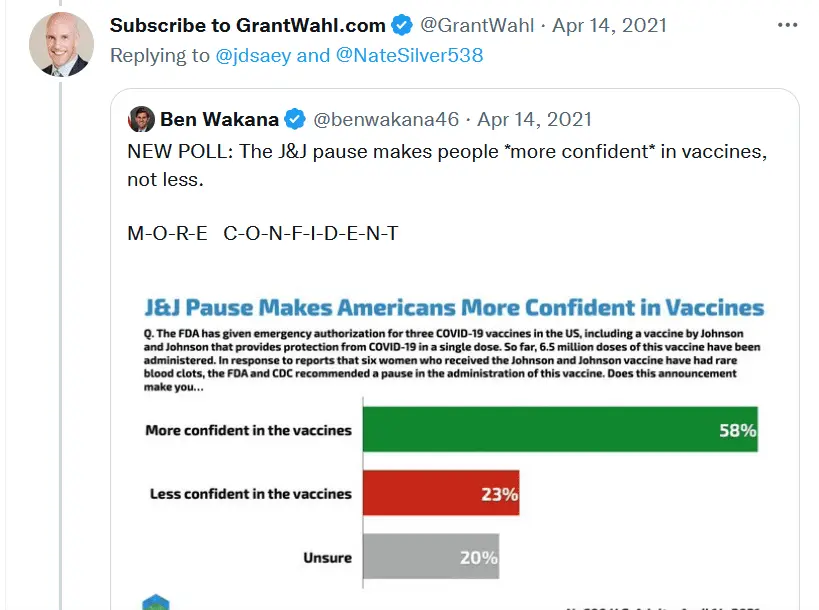Screen dimensions: 819x610
Task: Click the "M-O-R-E C-O-N-F-I-D-E-N-T" text line
Action: (263, 234)
